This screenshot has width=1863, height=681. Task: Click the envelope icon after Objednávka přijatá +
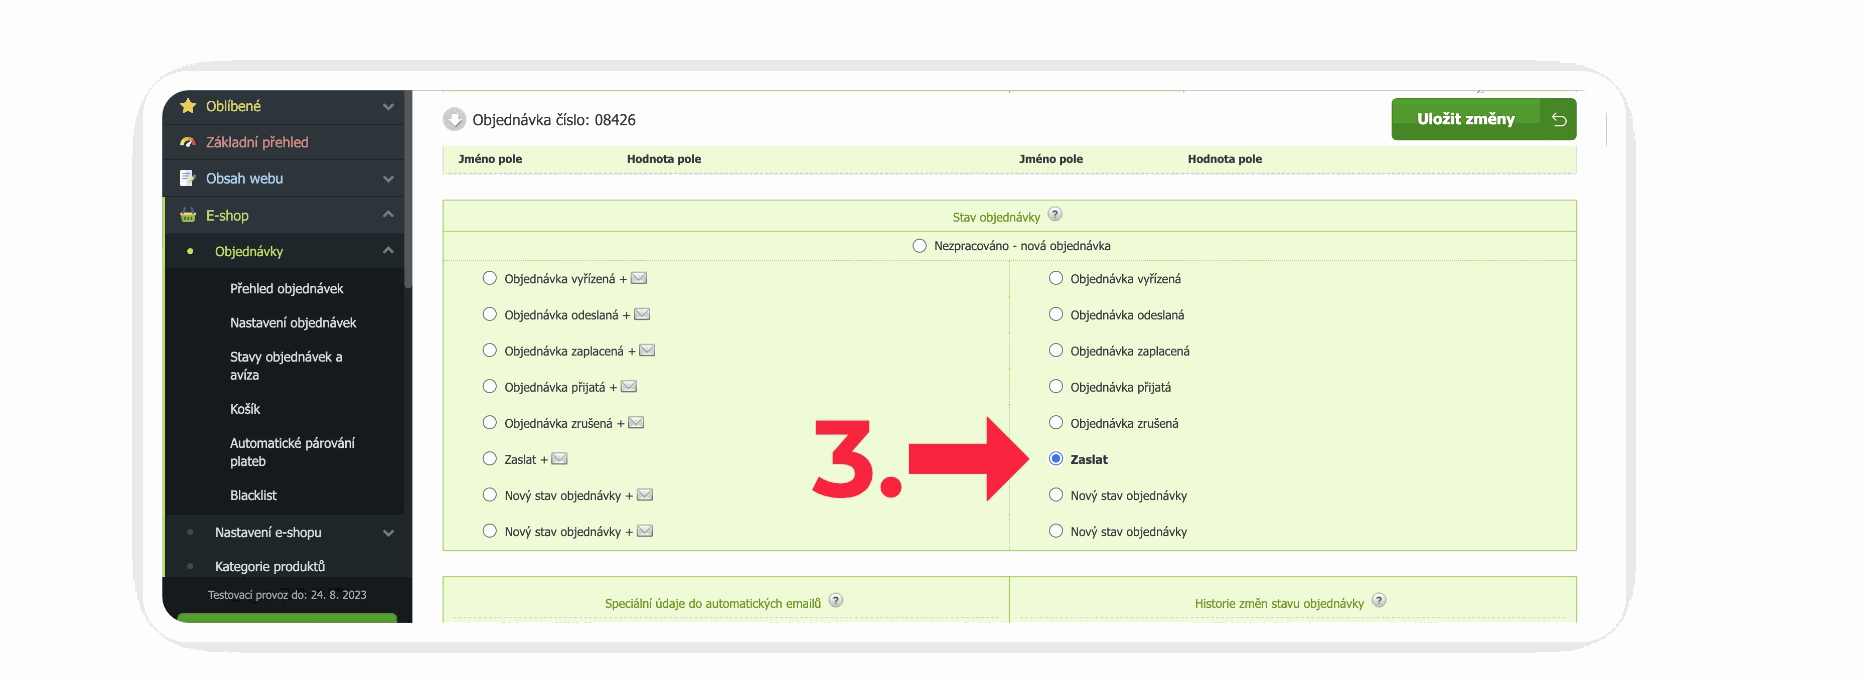[629, 387]
